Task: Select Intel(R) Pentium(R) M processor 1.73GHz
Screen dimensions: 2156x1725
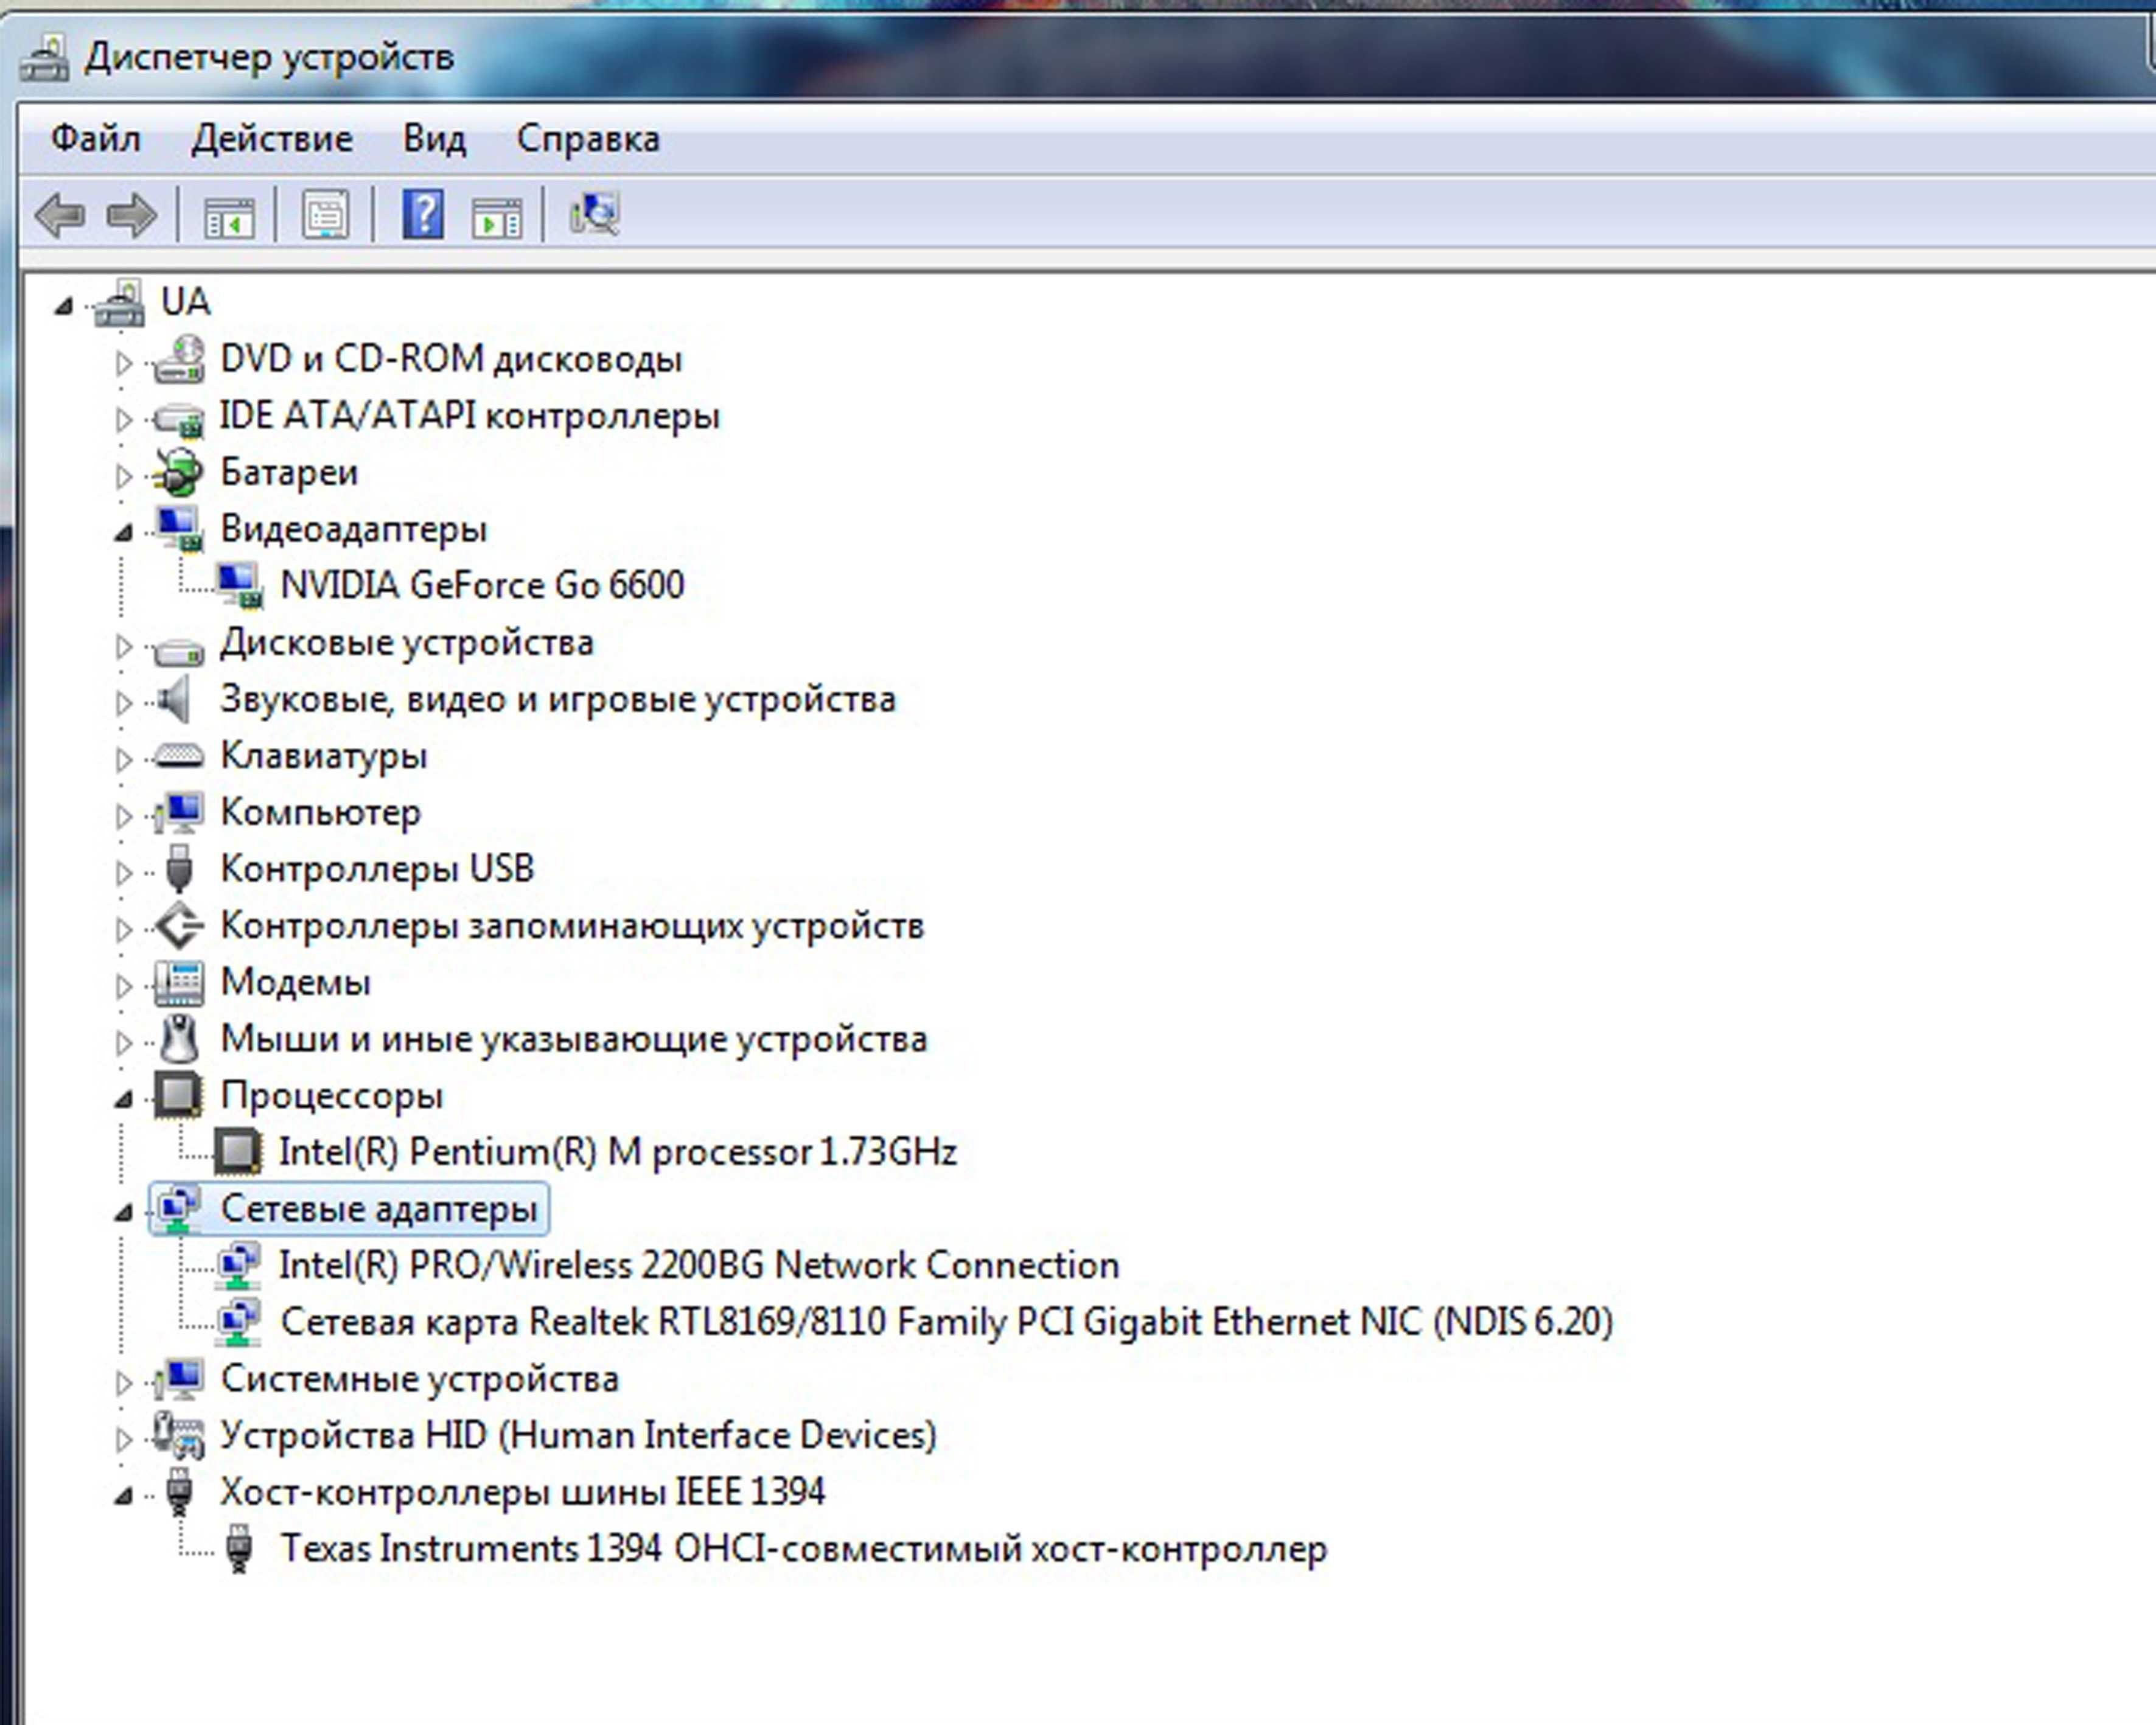Action: point(618,1152)
